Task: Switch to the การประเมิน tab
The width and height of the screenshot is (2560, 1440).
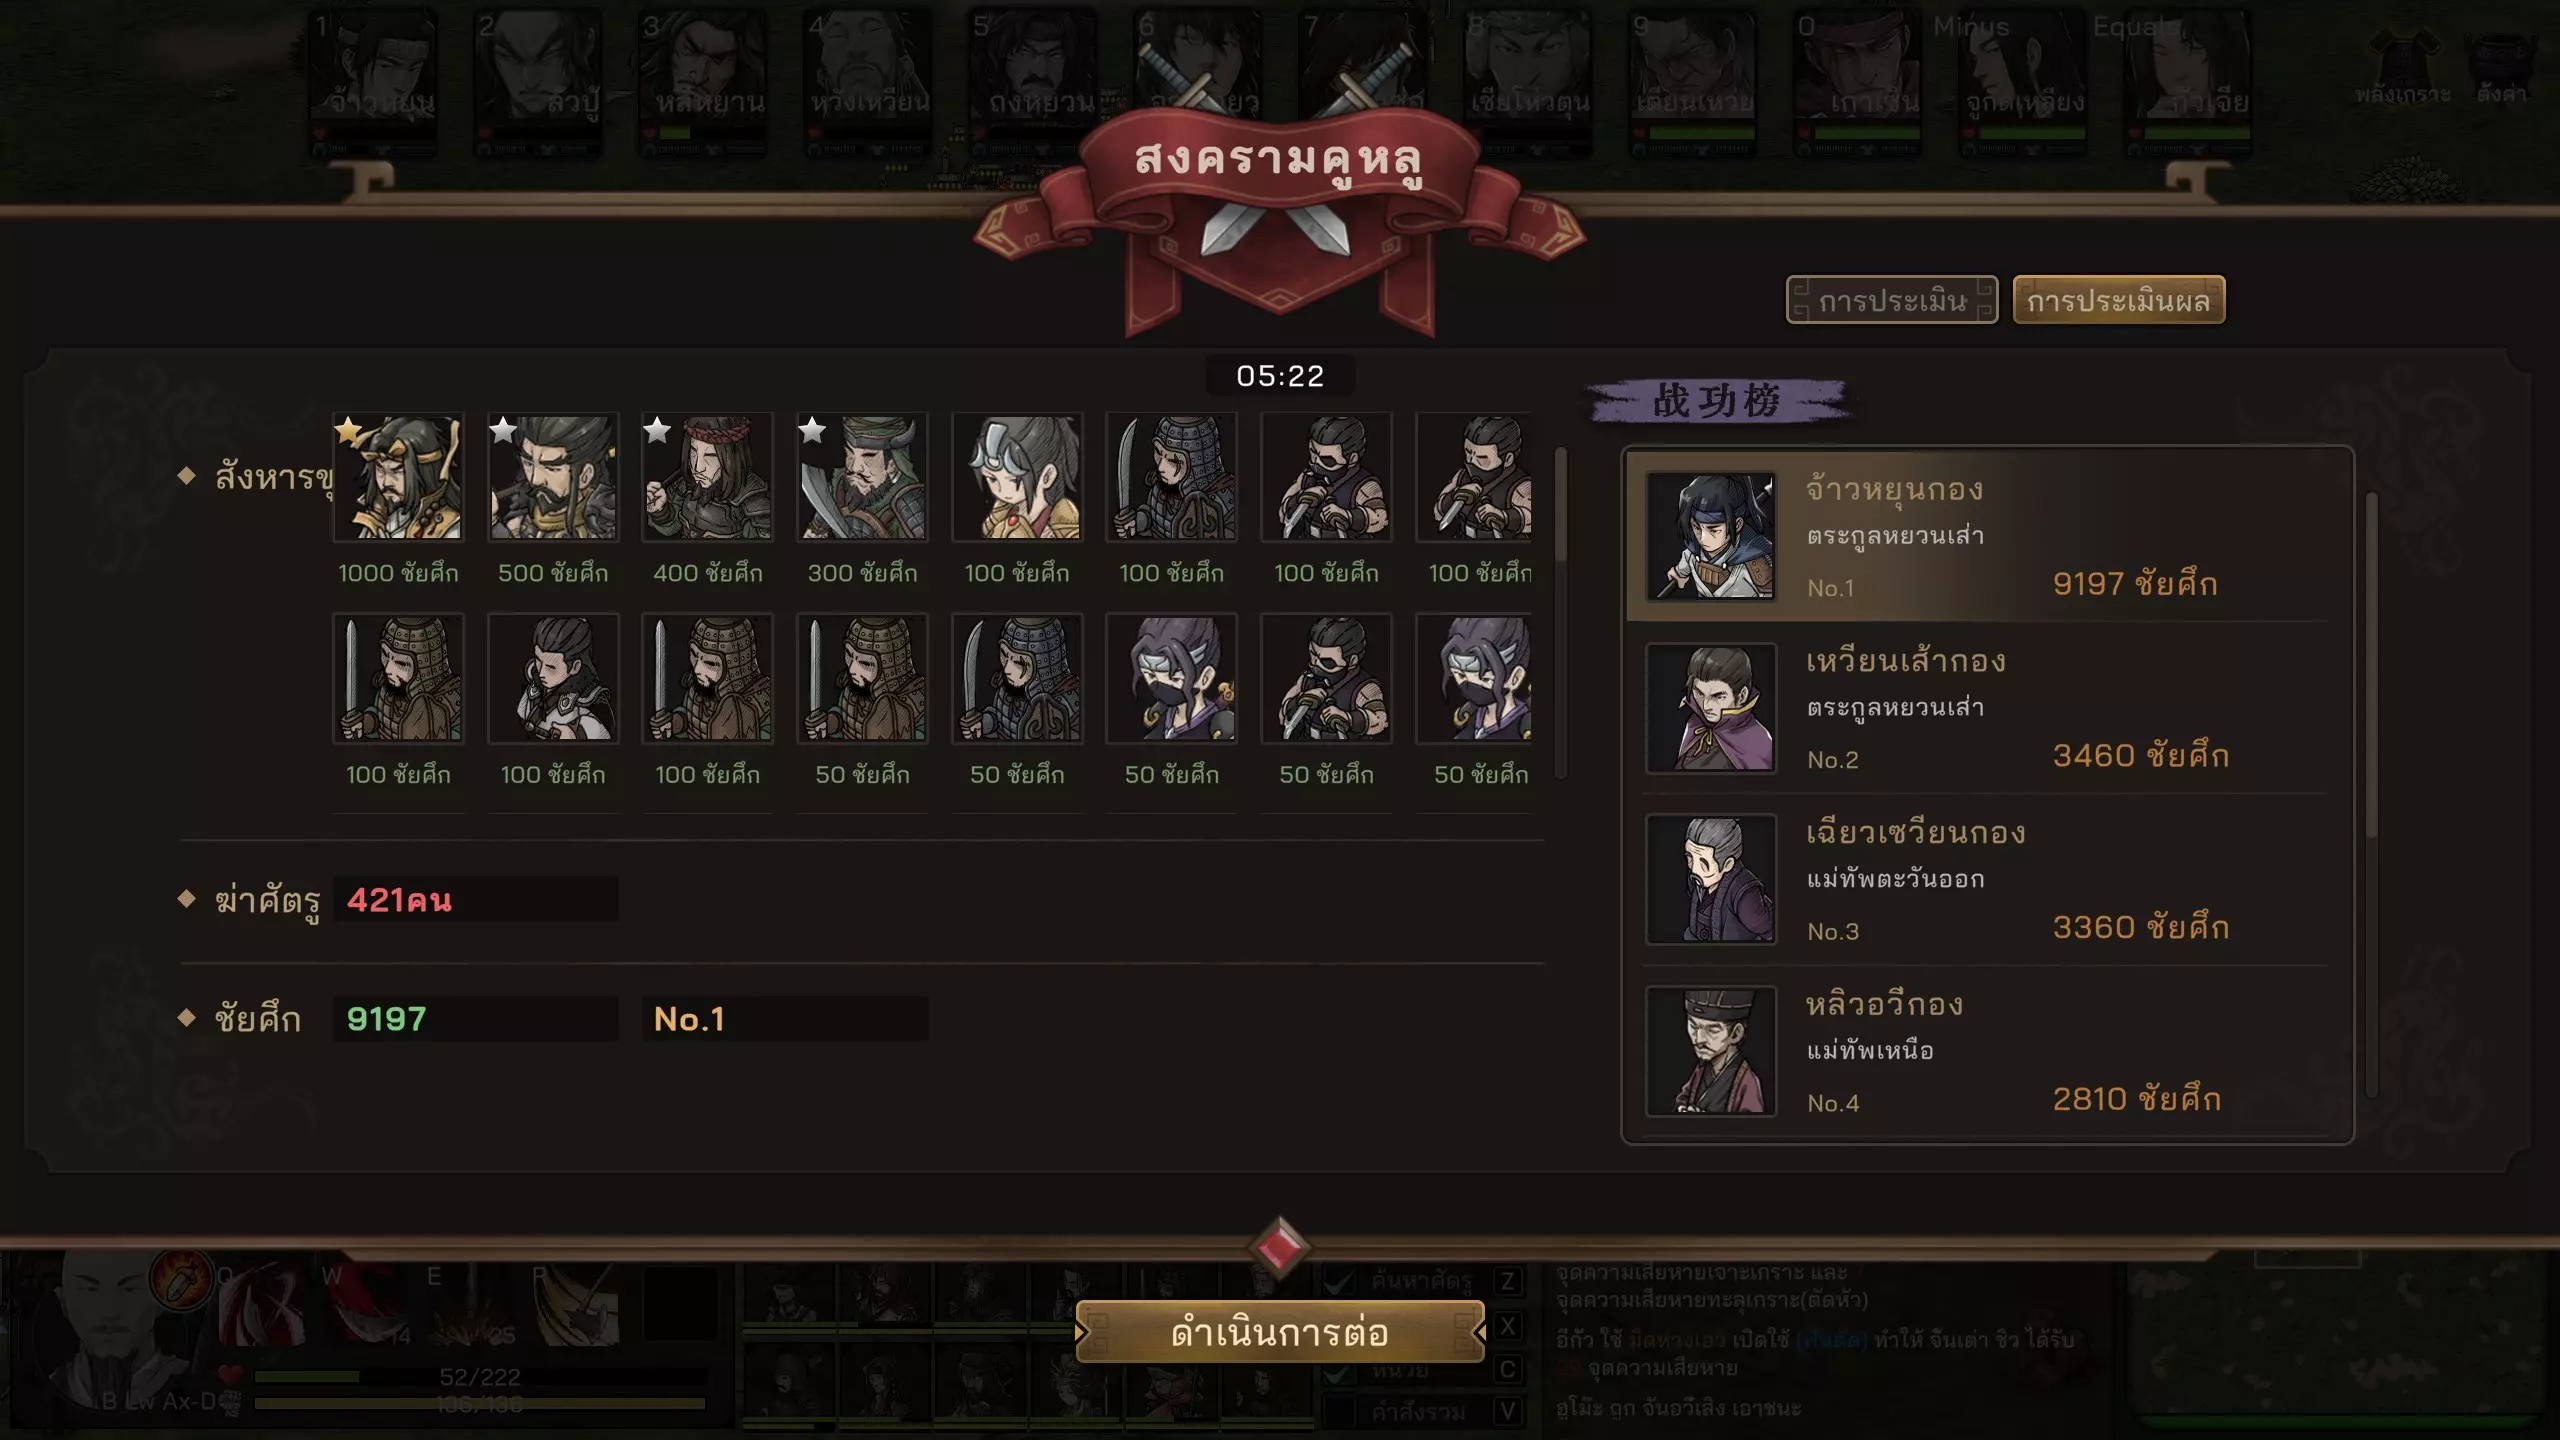Action: 1892,300
